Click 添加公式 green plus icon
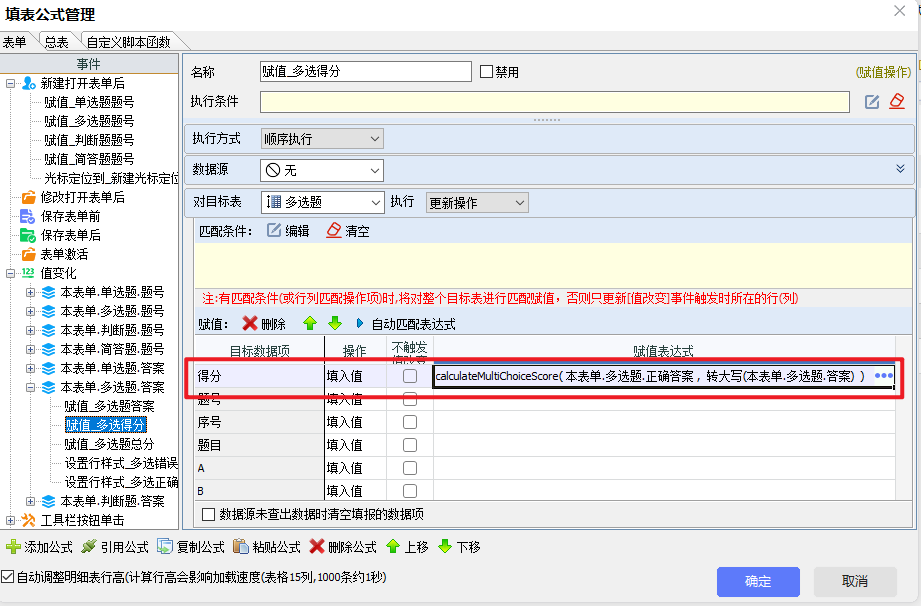The image size is (921, 606). tap(13, 547)
